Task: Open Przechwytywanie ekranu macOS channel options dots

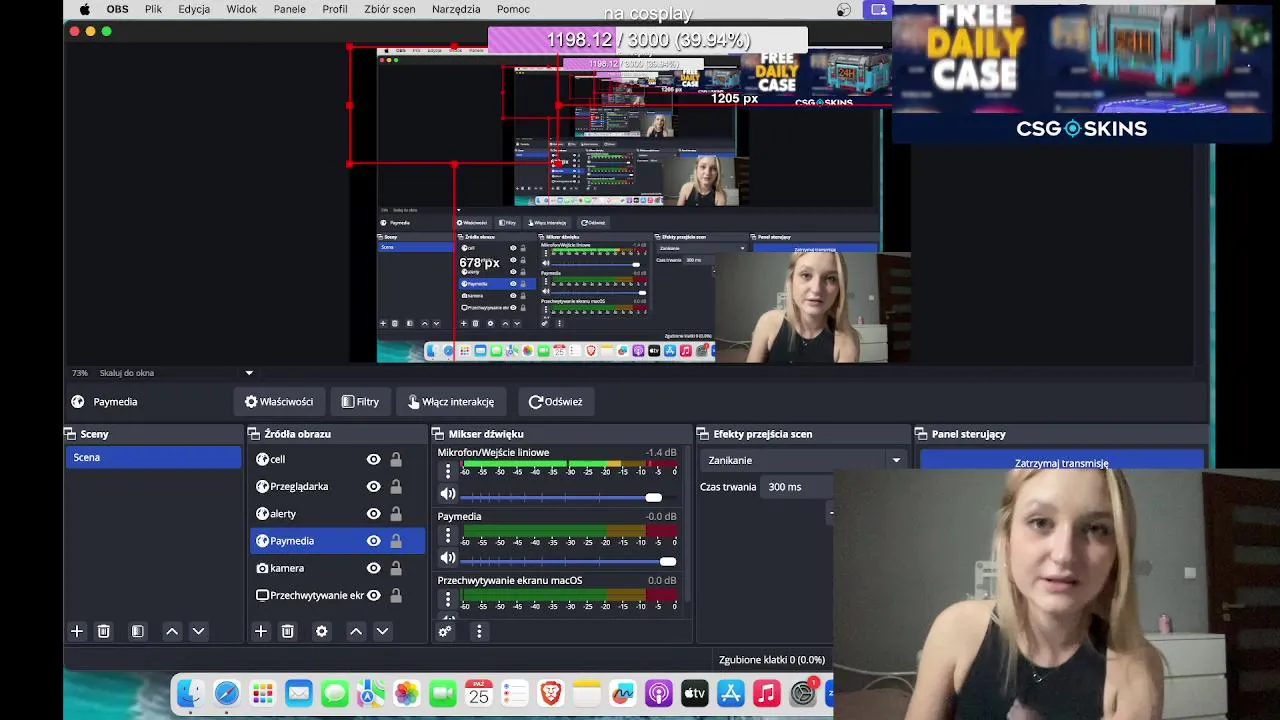Action: point(448,599)
